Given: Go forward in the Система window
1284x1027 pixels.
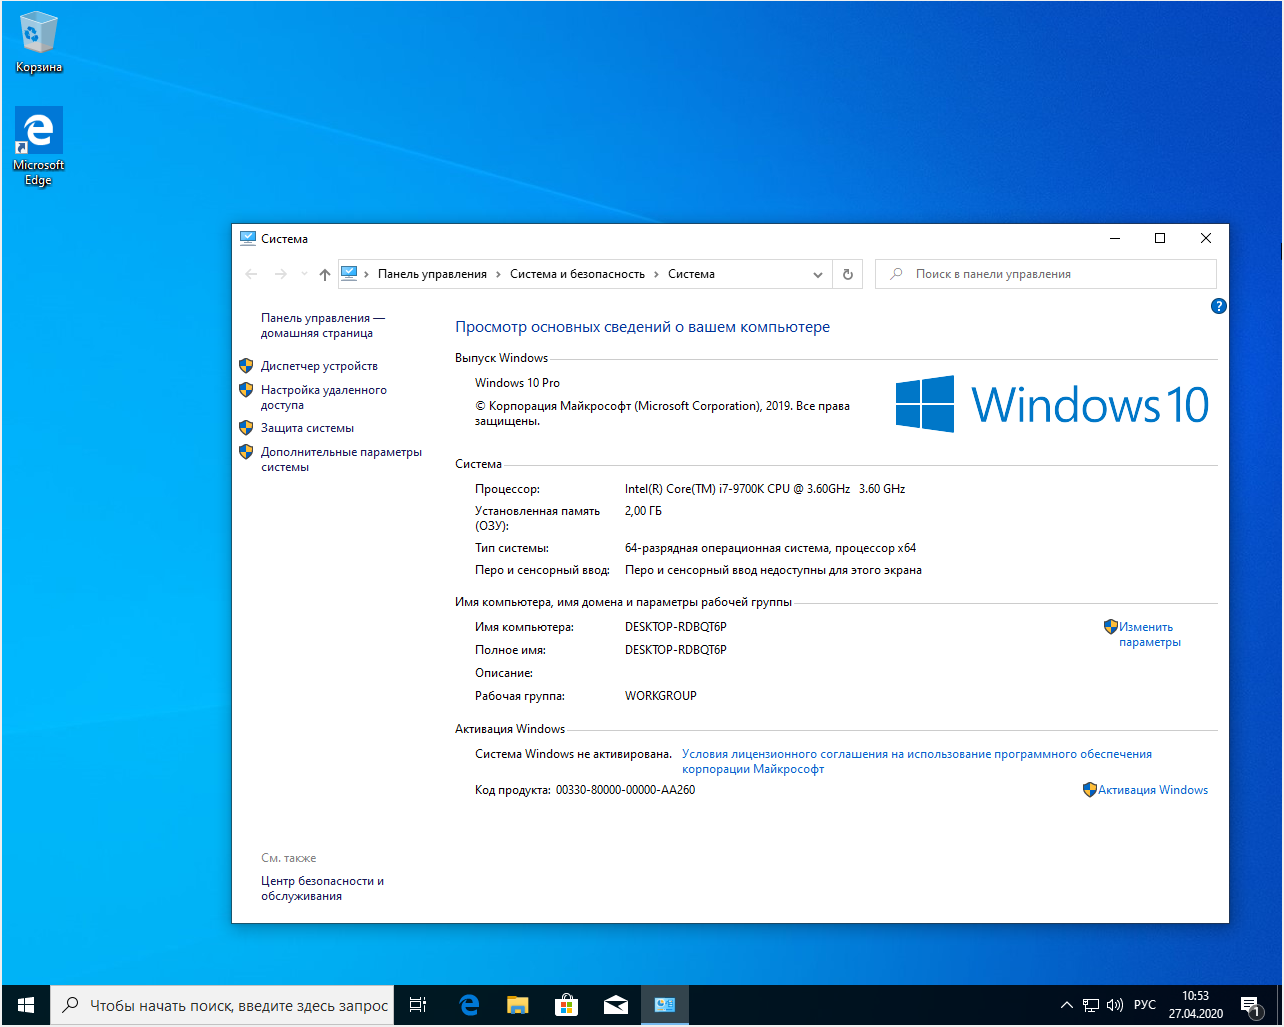Looking at the screenshot, I should (281, 274).
